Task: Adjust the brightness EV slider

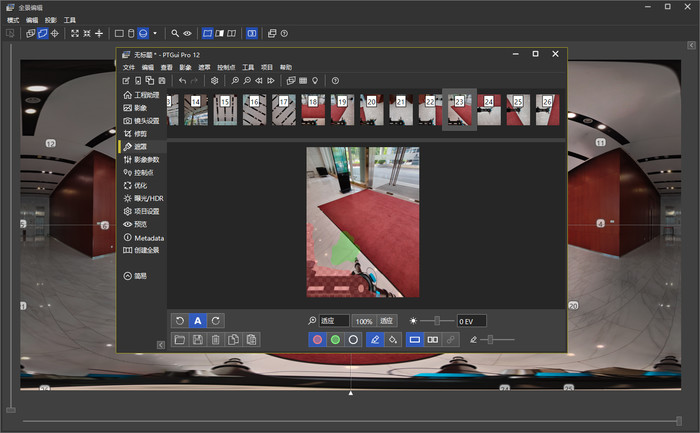Action: point(437,321)
